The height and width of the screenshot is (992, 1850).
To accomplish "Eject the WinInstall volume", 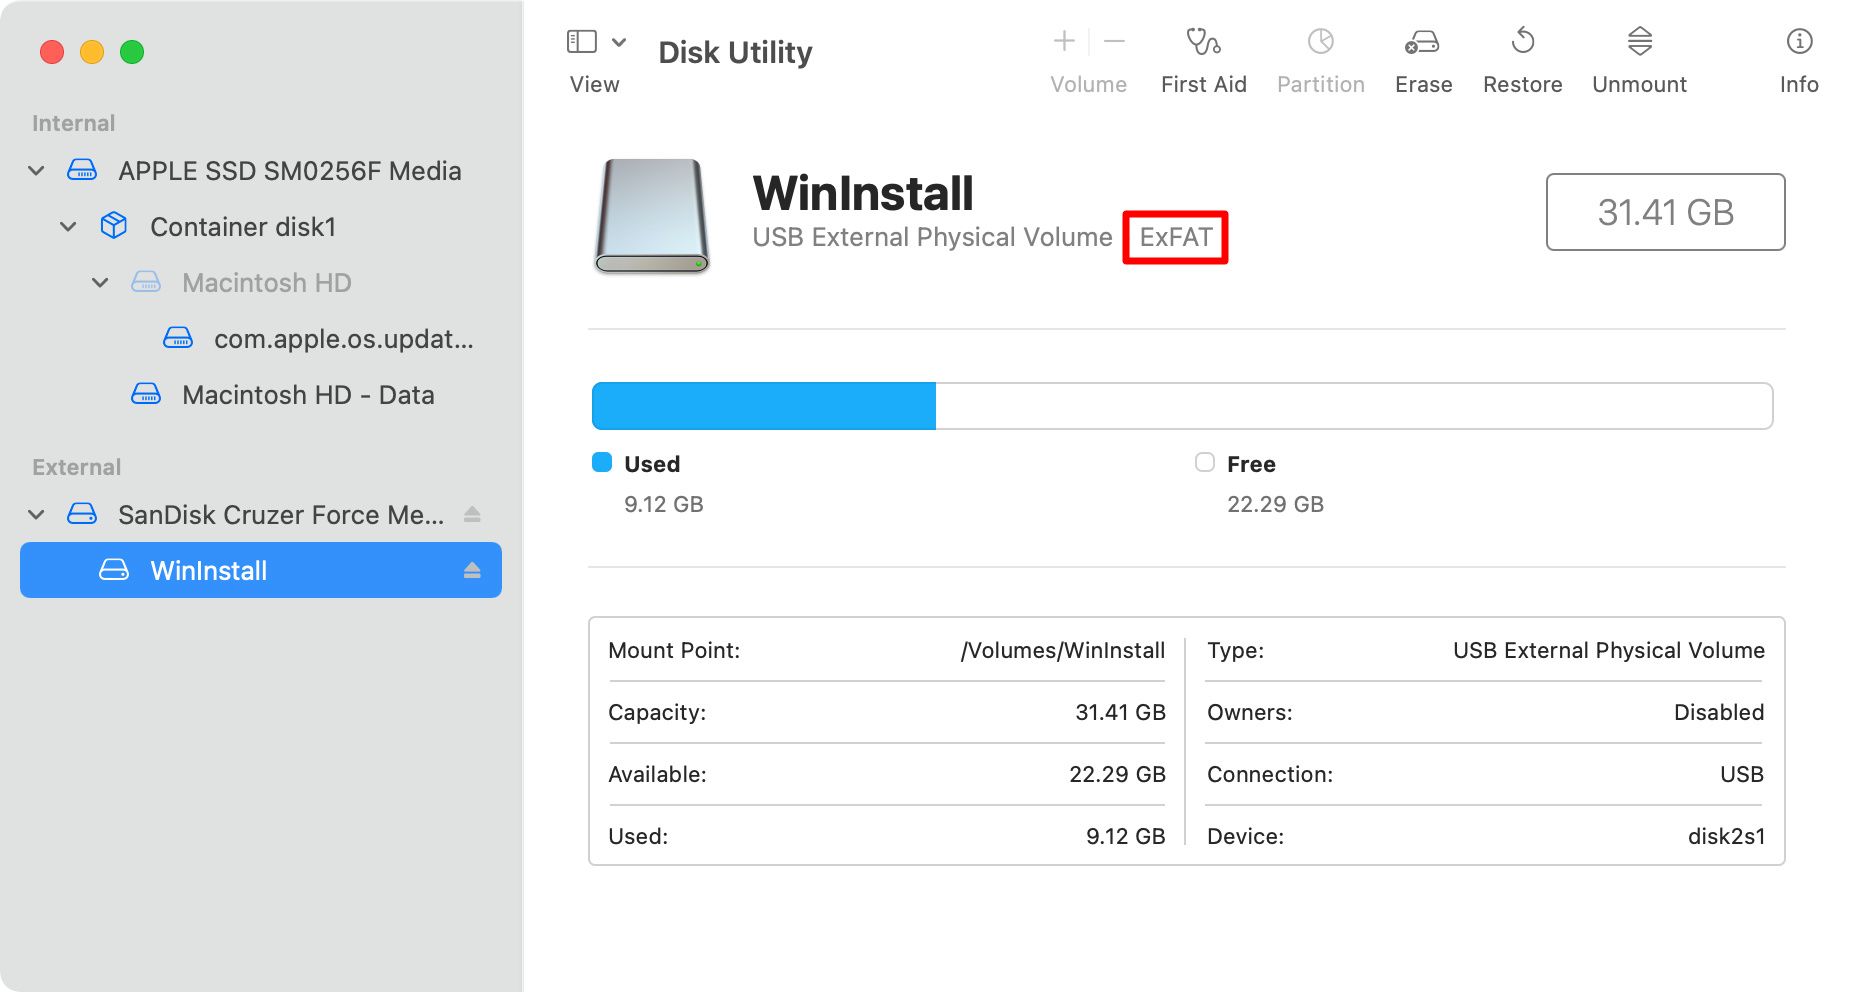I will pos(471,571).
